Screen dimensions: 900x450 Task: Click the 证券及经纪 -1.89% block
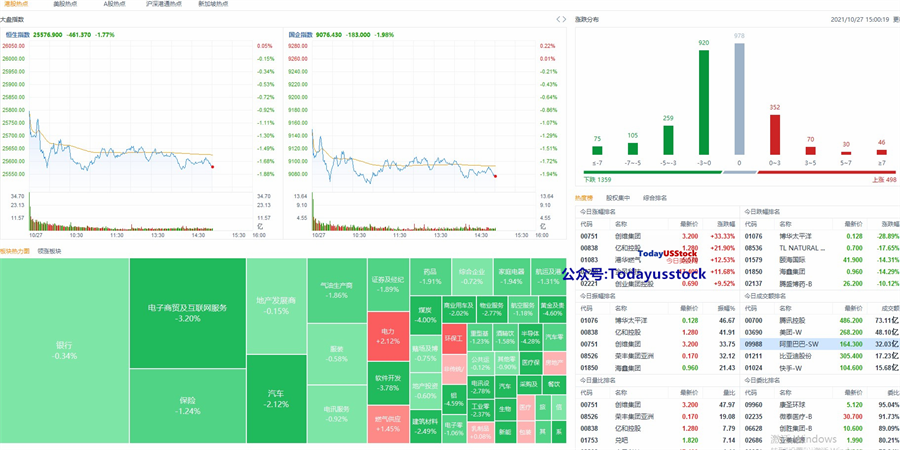point(387,285)
